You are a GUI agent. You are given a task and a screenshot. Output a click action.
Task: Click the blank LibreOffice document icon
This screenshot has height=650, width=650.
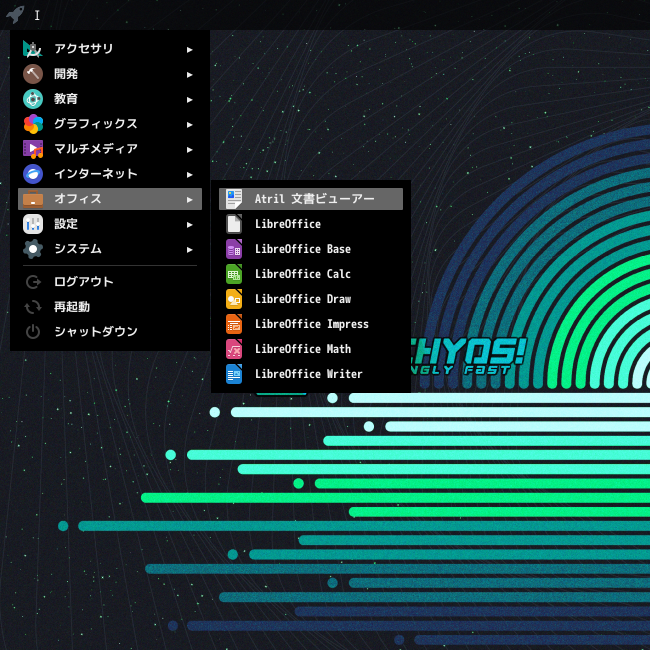click(234, 224)
